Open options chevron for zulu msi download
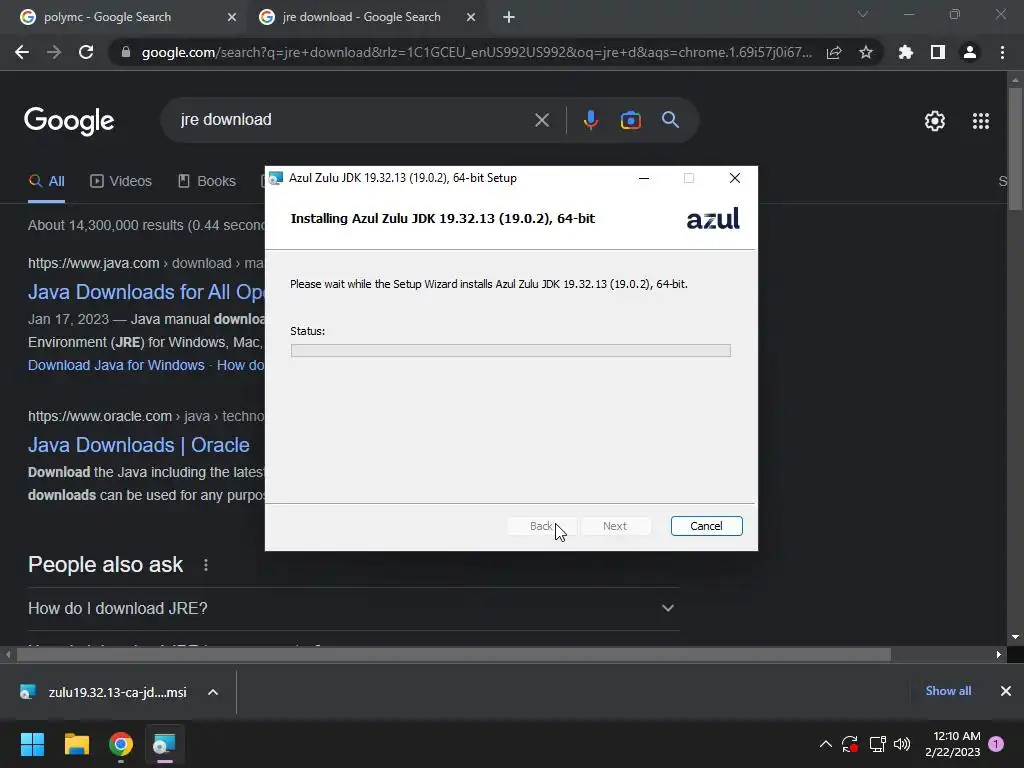1024x768 pixels. pos(213,692)
